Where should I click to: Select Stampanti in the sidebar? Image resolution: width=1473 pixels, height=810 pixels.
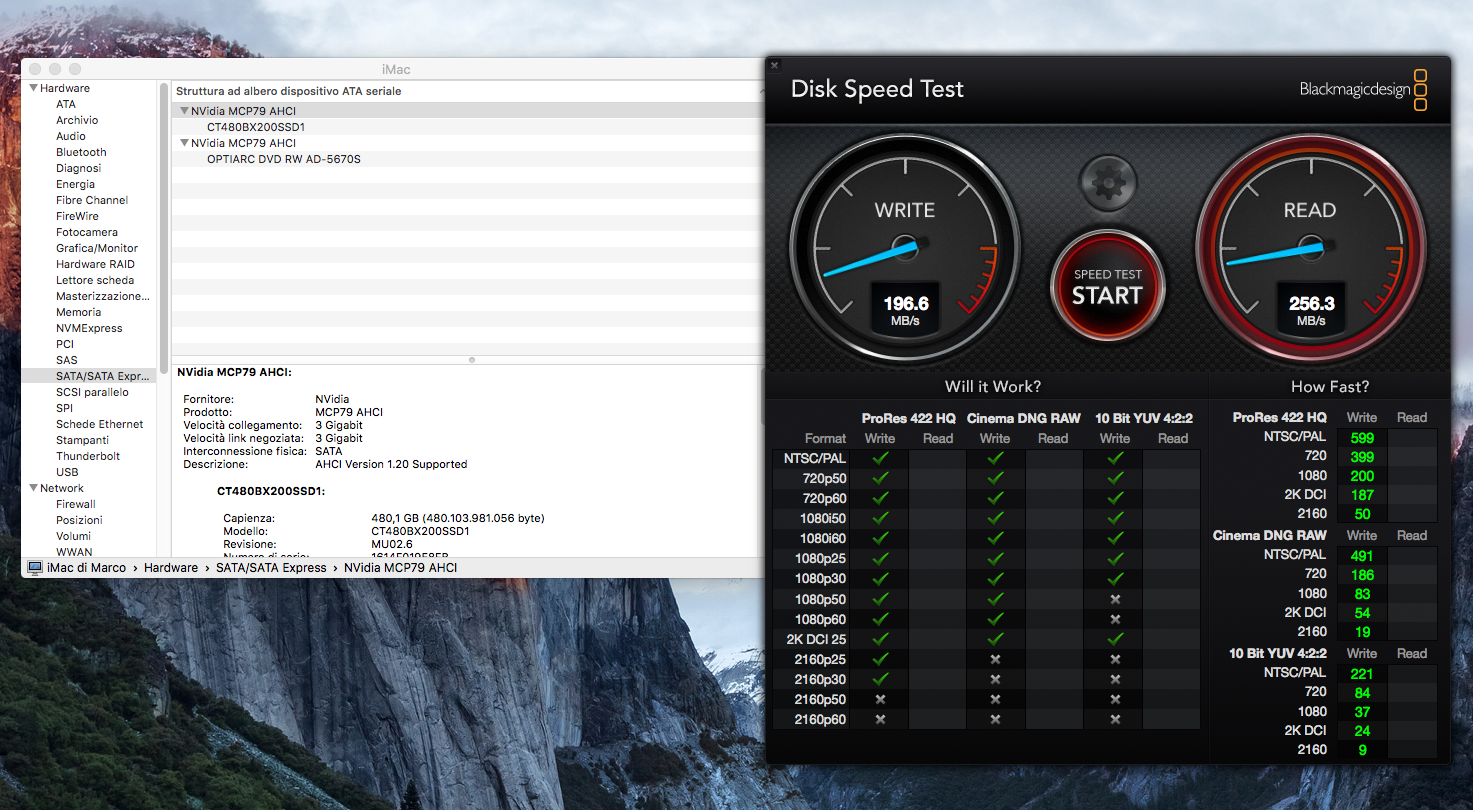coord(82,440)
